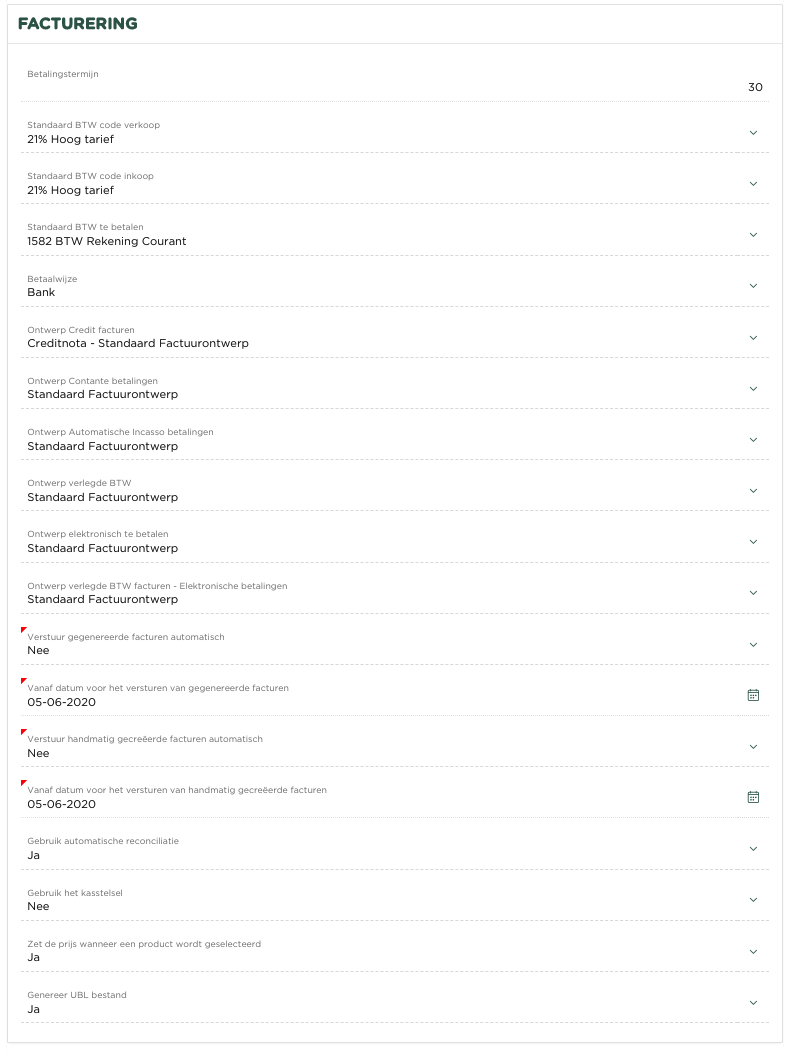Expand Standaard BTW code inkoop dropdown
Screen dimensions: 790x1050
click(x=753, y=184)
